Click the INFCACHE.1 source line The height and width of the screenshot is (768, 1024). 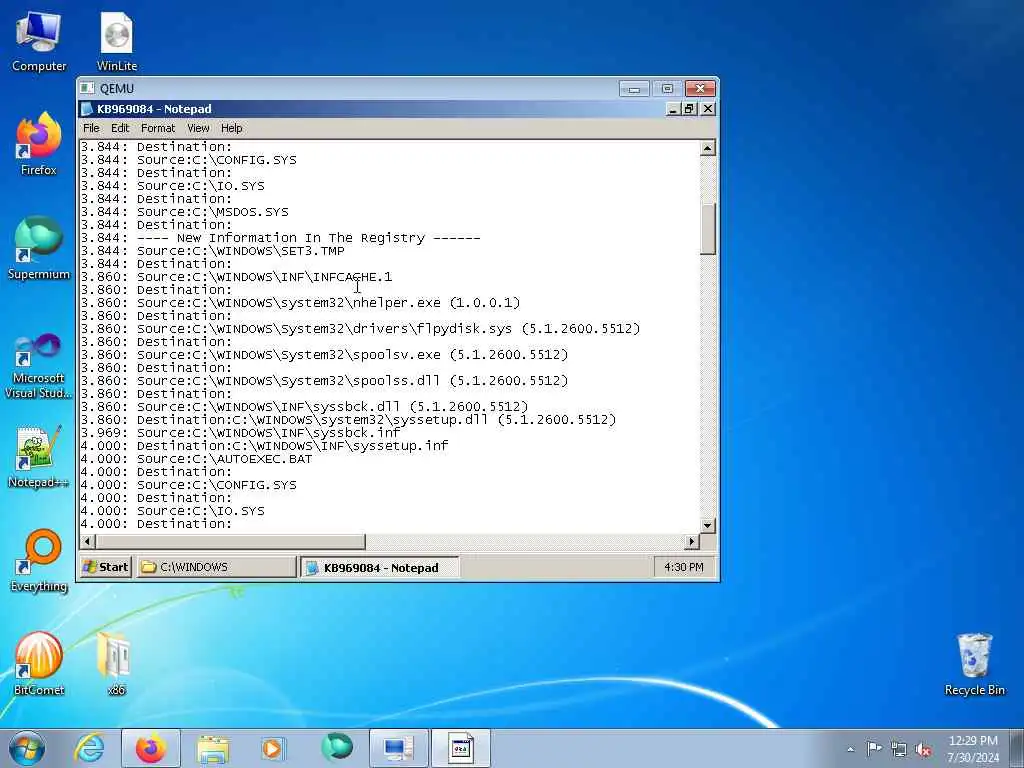pos(236,277)
